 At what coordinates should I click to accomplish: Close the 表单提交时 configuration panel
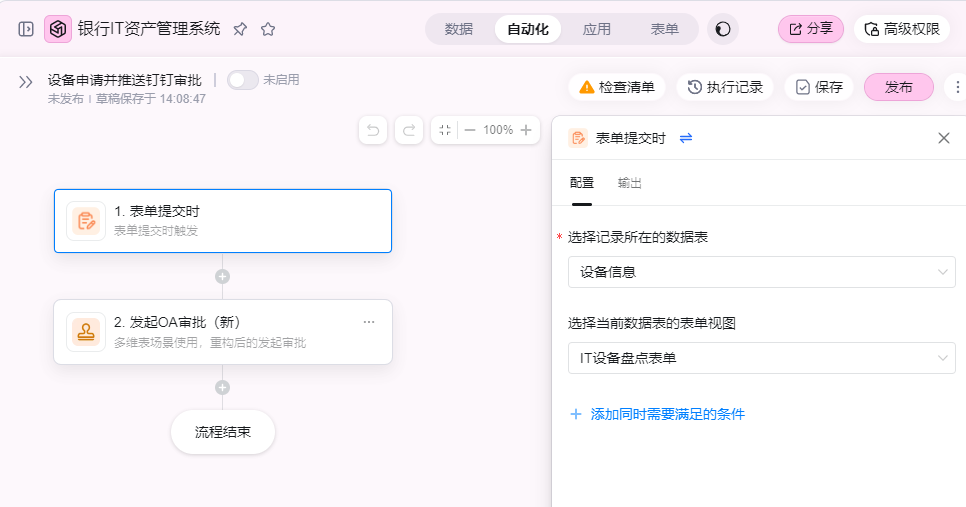(x=944, y=138)
